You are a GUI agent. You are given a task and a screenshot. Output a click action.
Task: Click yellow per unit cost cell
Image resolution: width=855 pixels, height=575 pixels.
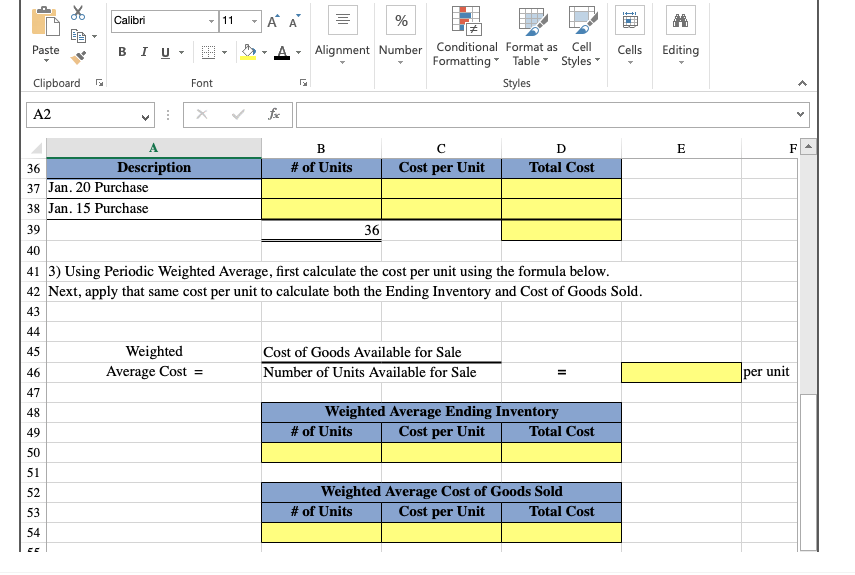click(x=681, y=373)
